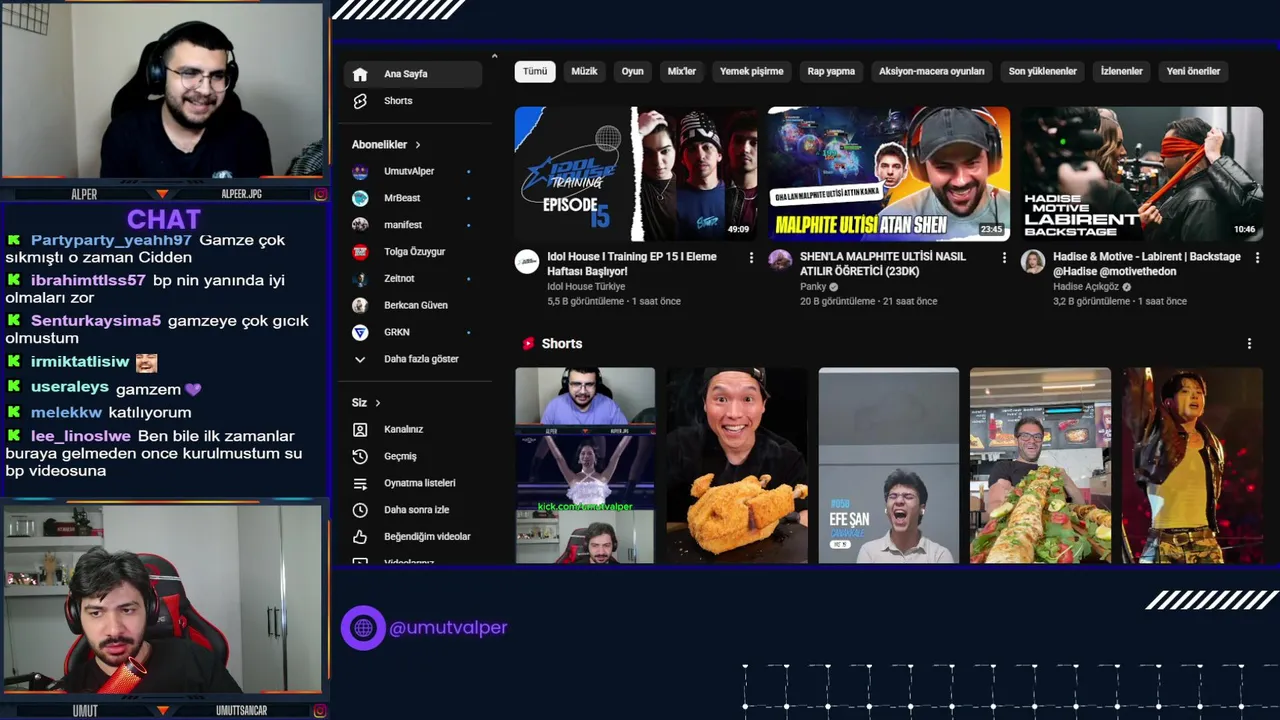Viewport: 1280px width, 720px height.
Task: Click the Daha sonra izle clock icon
Action: 360,510
